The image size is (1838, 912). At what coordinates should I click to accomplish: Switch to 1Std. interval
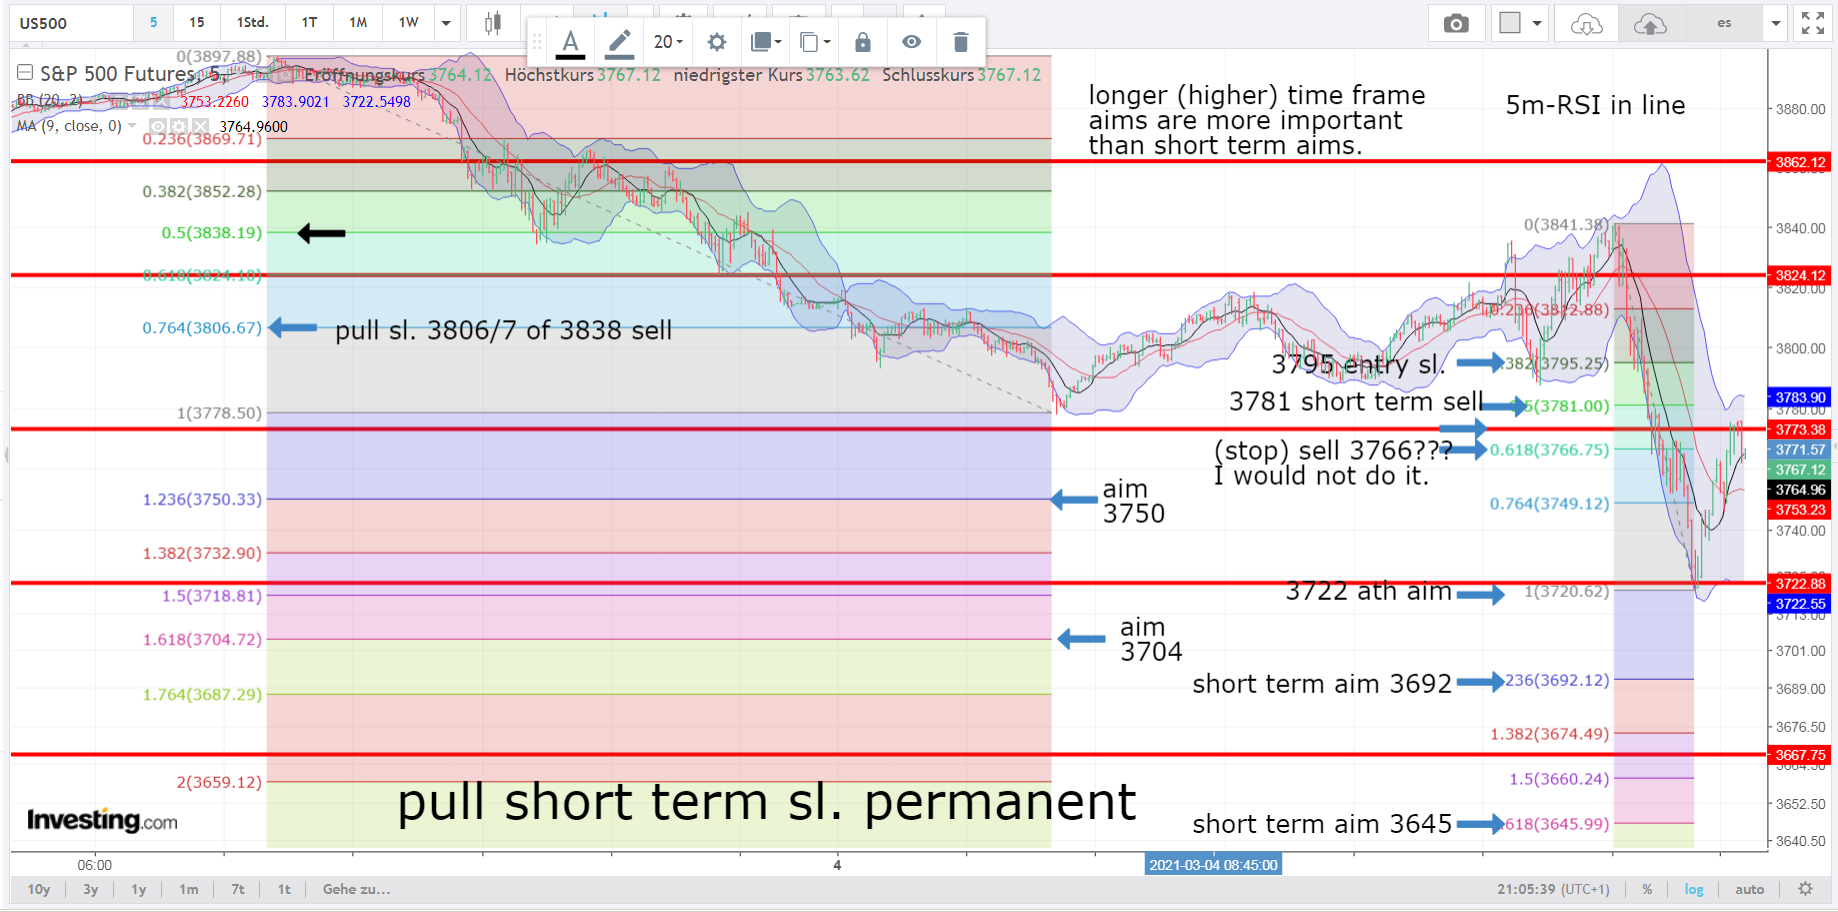(x=252, y=22)
